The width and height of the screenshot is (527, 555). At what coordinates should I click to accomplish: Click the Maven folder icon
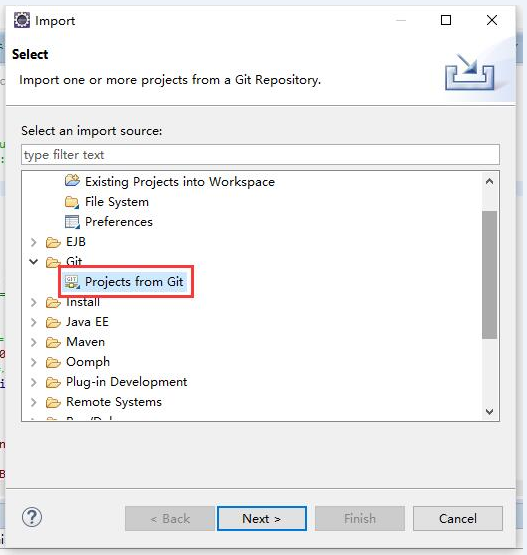[53, 342]
